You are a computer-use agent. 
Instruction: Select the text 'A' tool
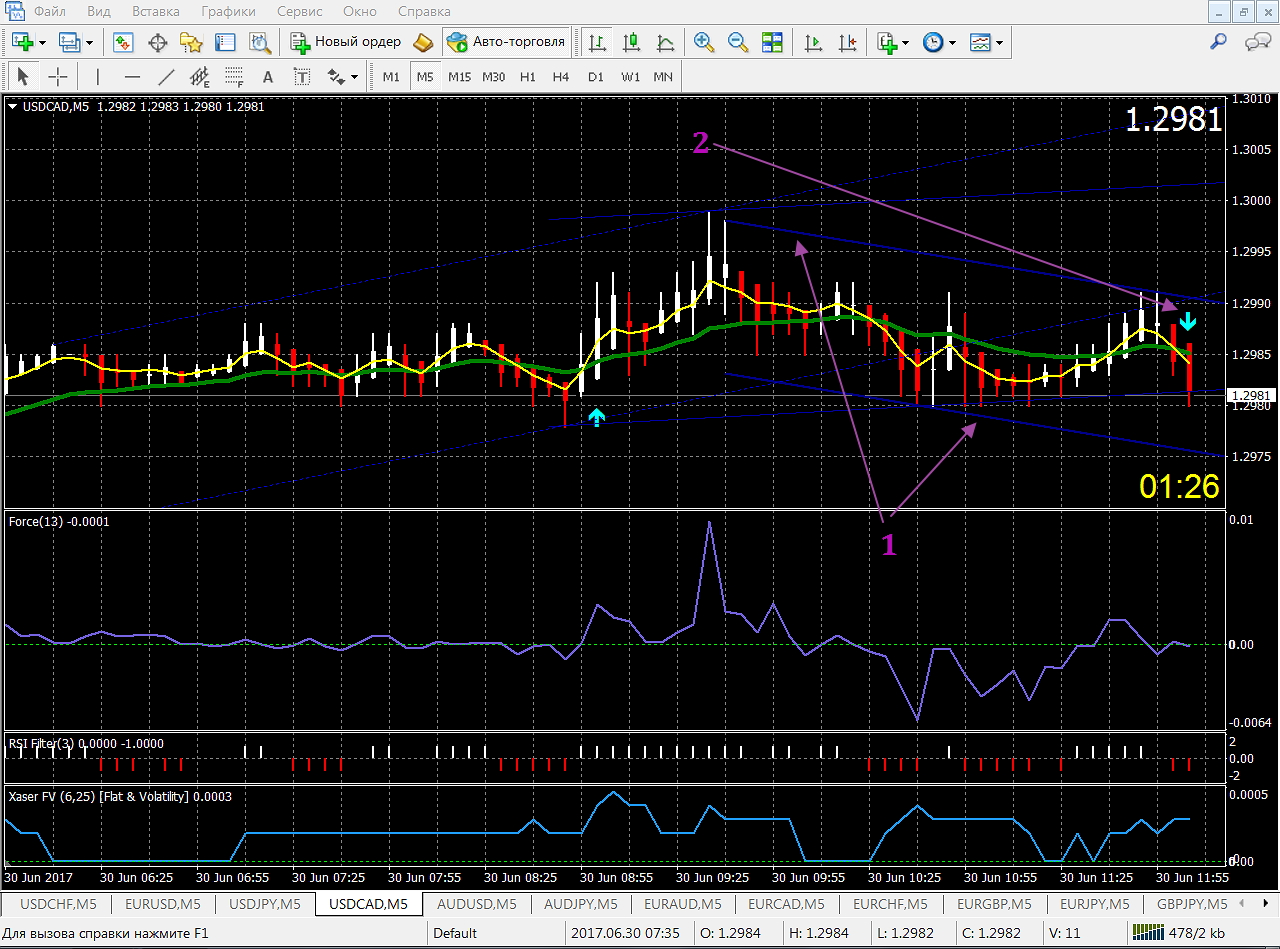point(268,76)
